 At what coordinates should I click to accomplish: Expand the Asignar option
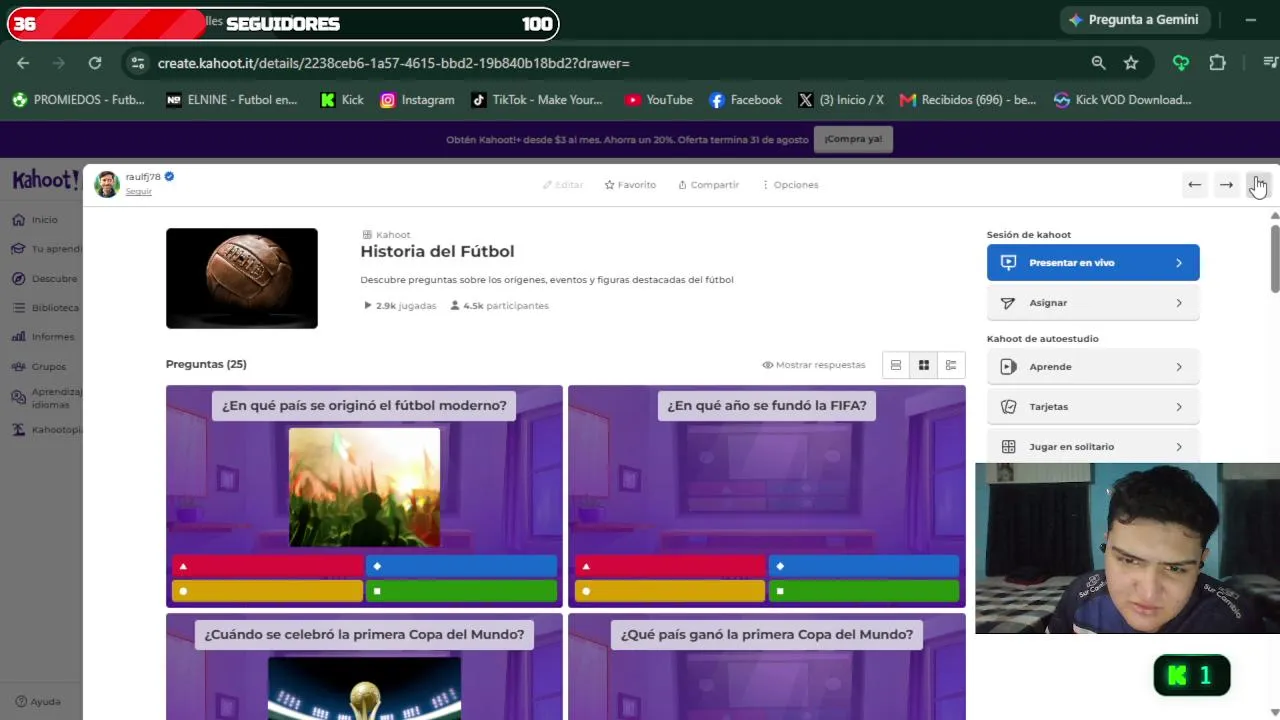click(x=1093, y=303)
